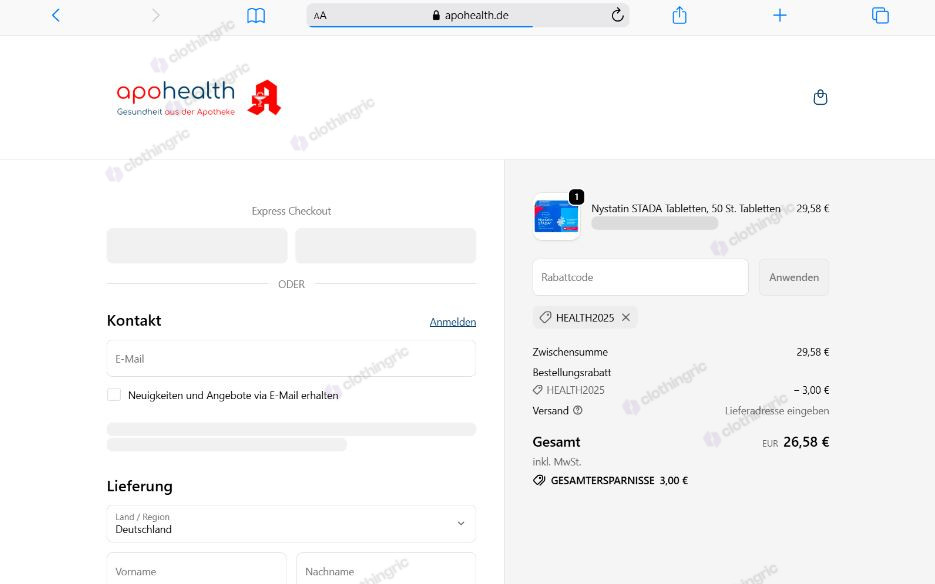Remove the HEALTH2025 discount code tag
The width and height of the screenshot is (935, 584).
tap(626, 317)
